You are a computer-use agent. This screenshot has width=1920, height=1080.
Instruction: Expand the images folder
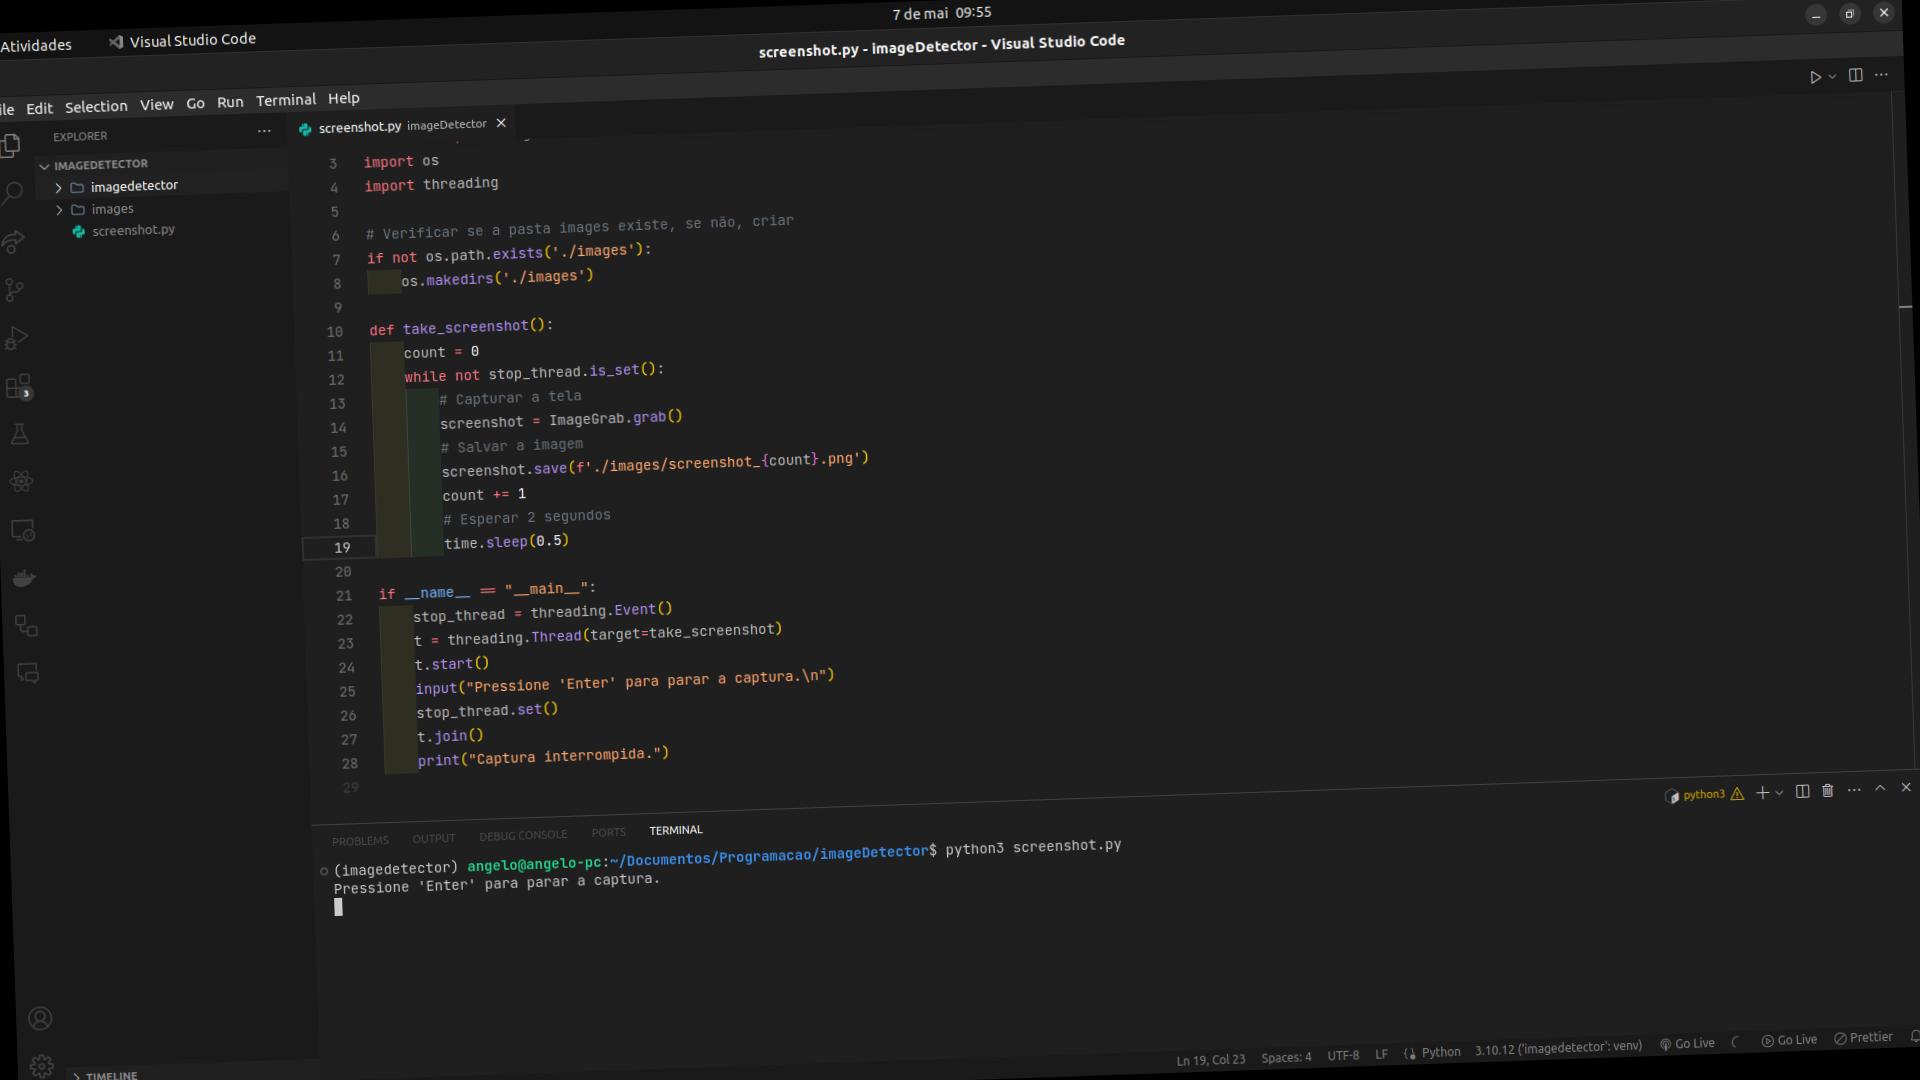tap(112, 209)
